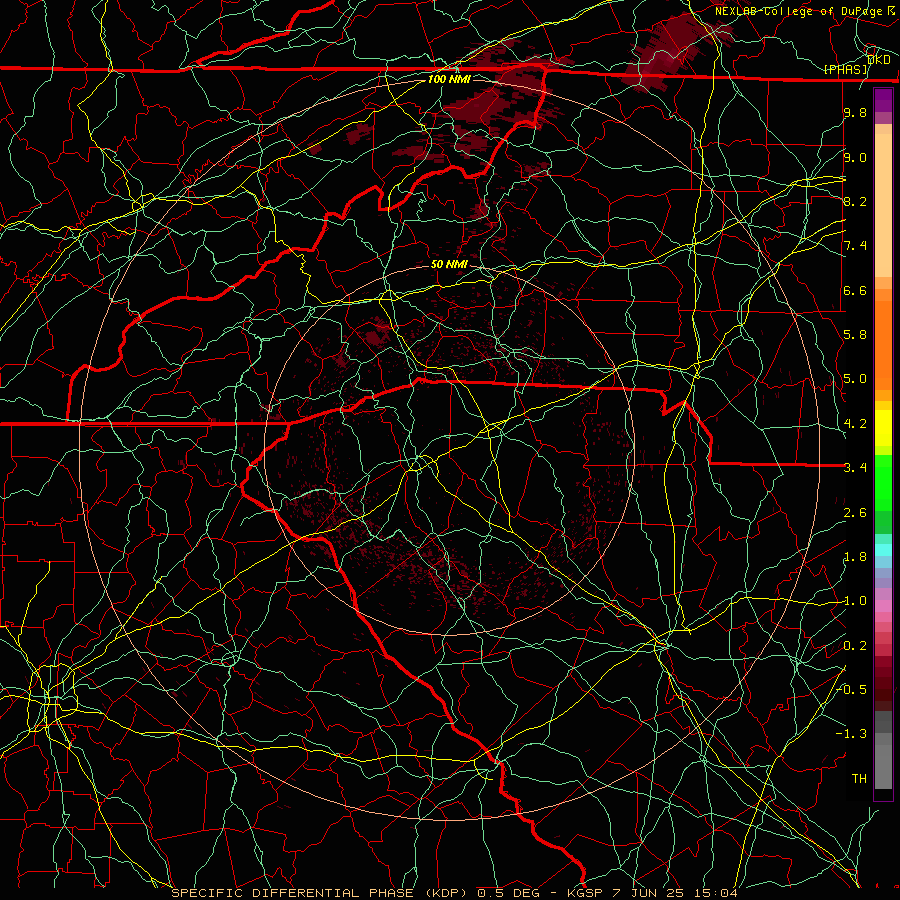900x900 pixels.
Task: Click the 1.0 value on the color scale
Action: (855, 601)
